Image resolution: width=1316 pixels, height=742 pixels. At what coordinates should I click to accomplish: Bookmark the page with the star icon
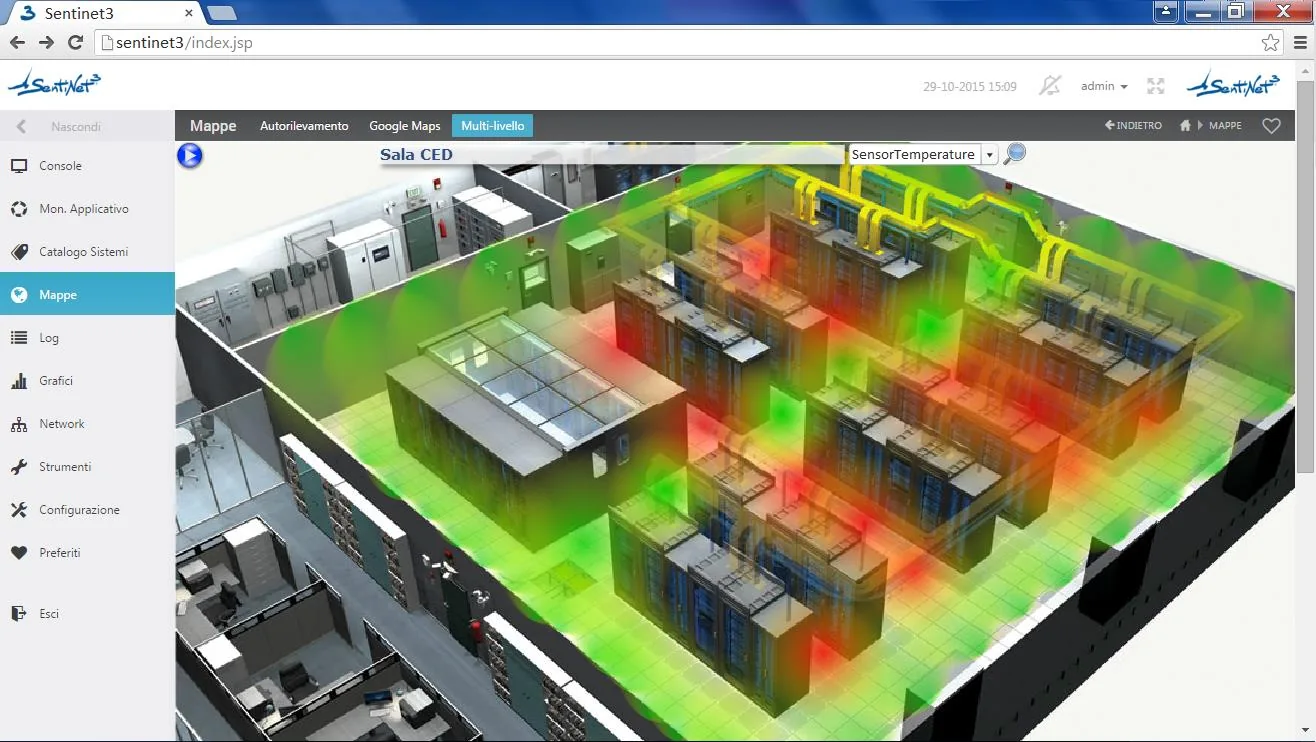click(1270, 43)
